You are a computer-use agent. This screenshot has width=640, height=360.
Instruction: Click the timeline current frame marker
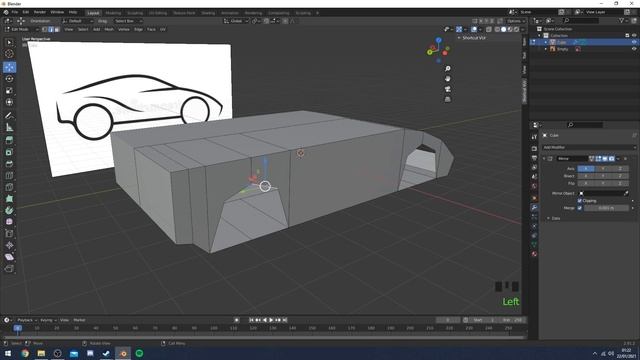(x=18, y=328)
